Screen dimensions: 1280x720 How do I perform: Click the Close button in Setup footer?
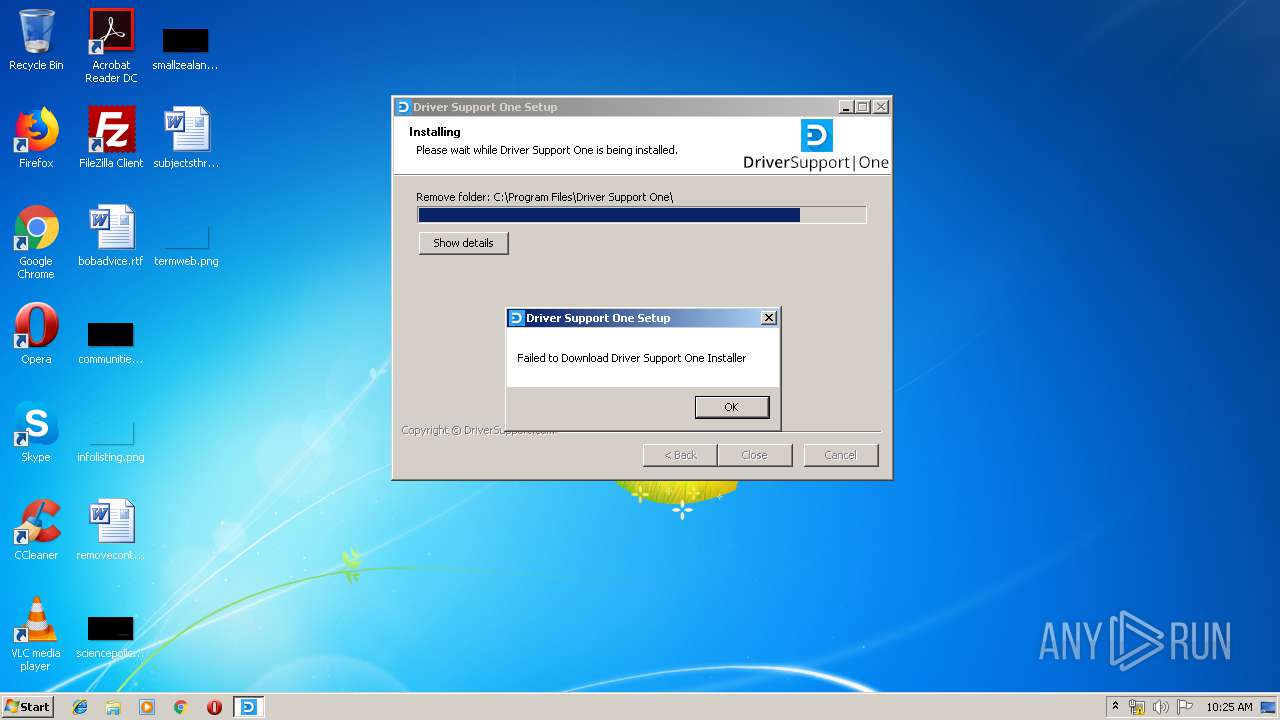click(754, 455)
